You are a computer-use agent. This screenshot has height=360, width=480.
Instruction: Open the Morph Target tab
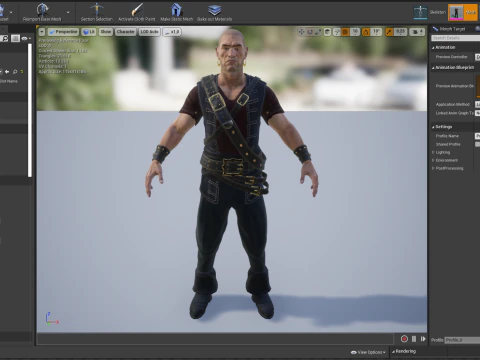(449, 29)
